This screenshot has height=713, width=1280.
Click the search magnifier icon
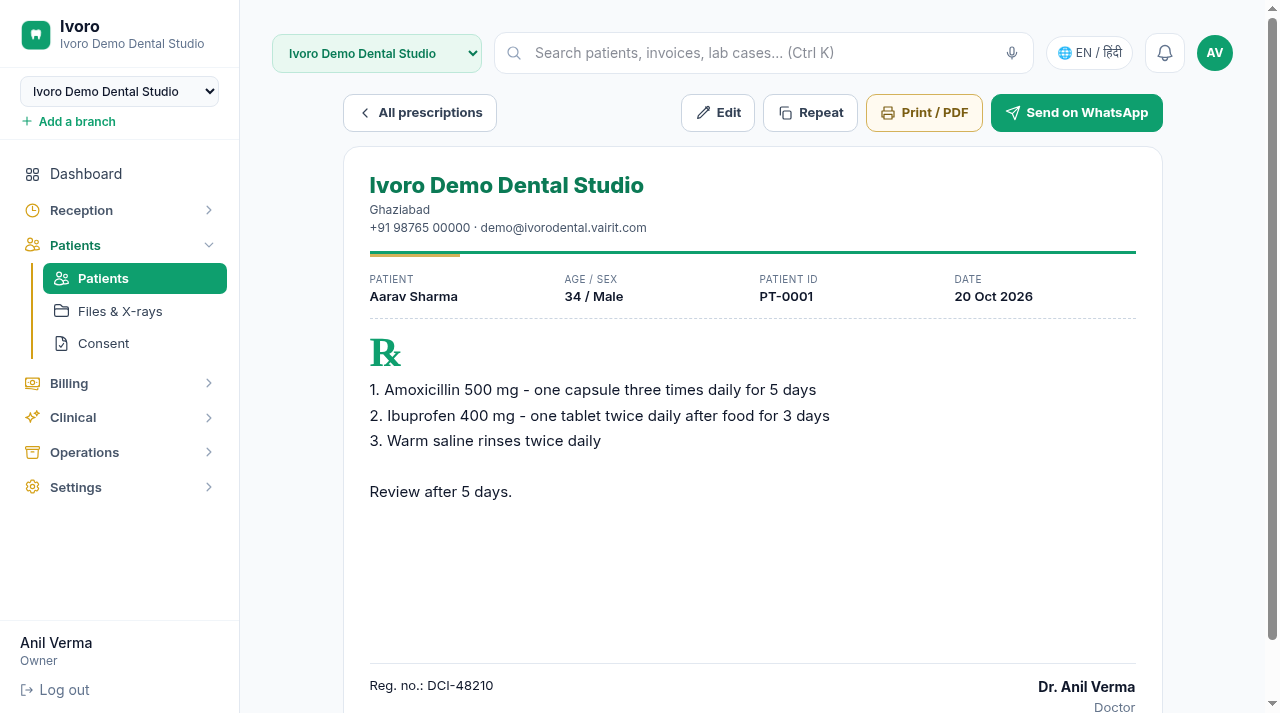pos(514,53)
